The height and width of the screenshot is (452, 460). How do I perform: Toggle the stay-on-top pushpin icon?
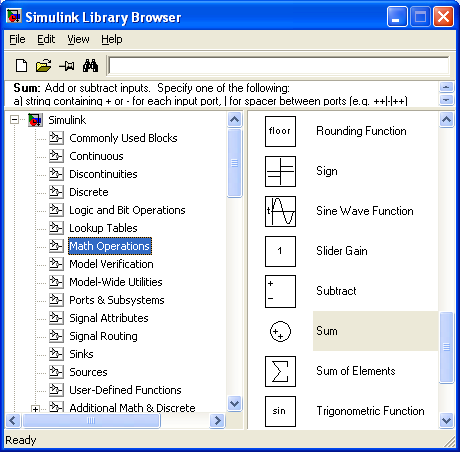coord(67,66)
